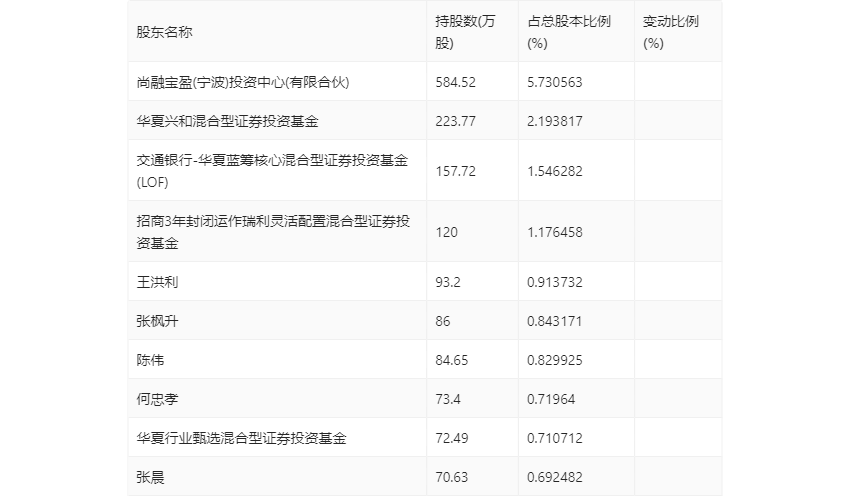The height and width of the screenshot is (496, 850).
Task: Select shareholder 华夏行业甄选混合型证券投资基金
Action: pos(241,438)
